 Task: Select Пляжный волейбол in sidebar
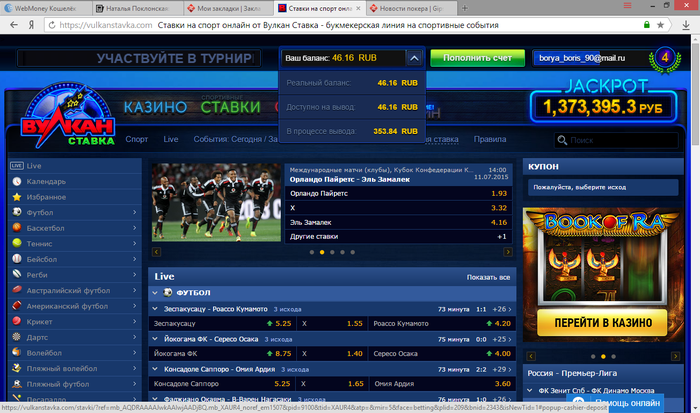[75, 369]
